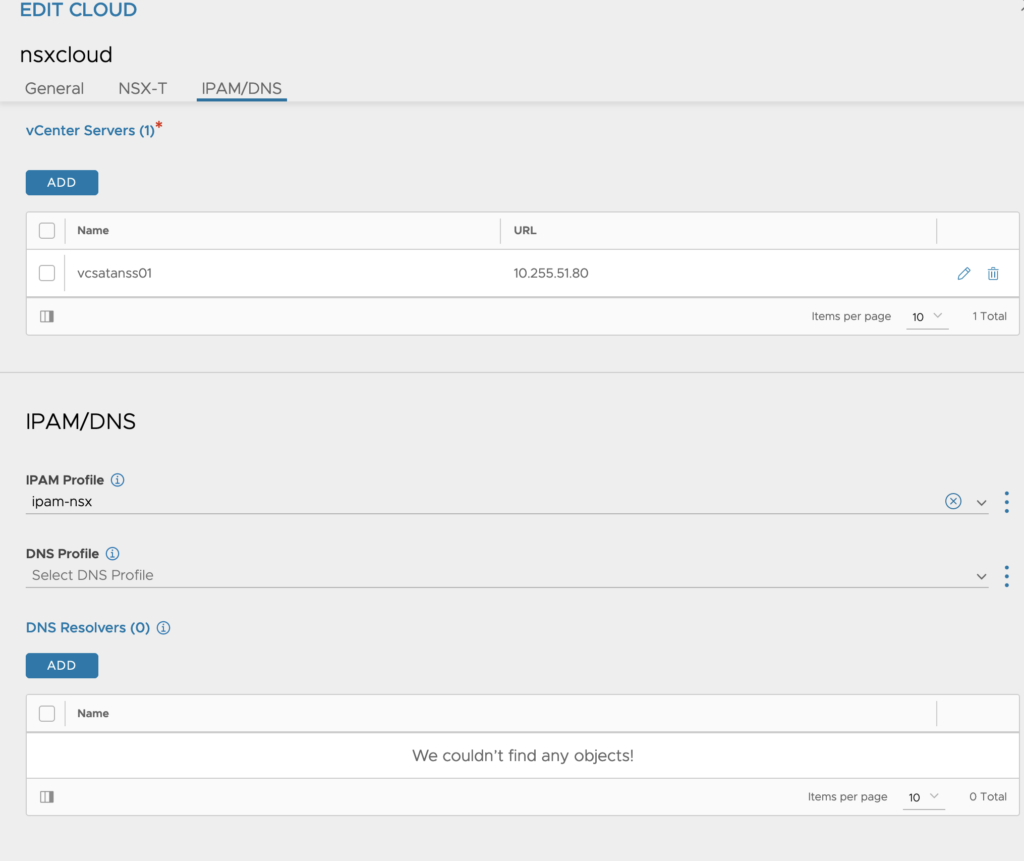Switch to the General tab
The image size is (1024, 861).
[x=54, y=88]
